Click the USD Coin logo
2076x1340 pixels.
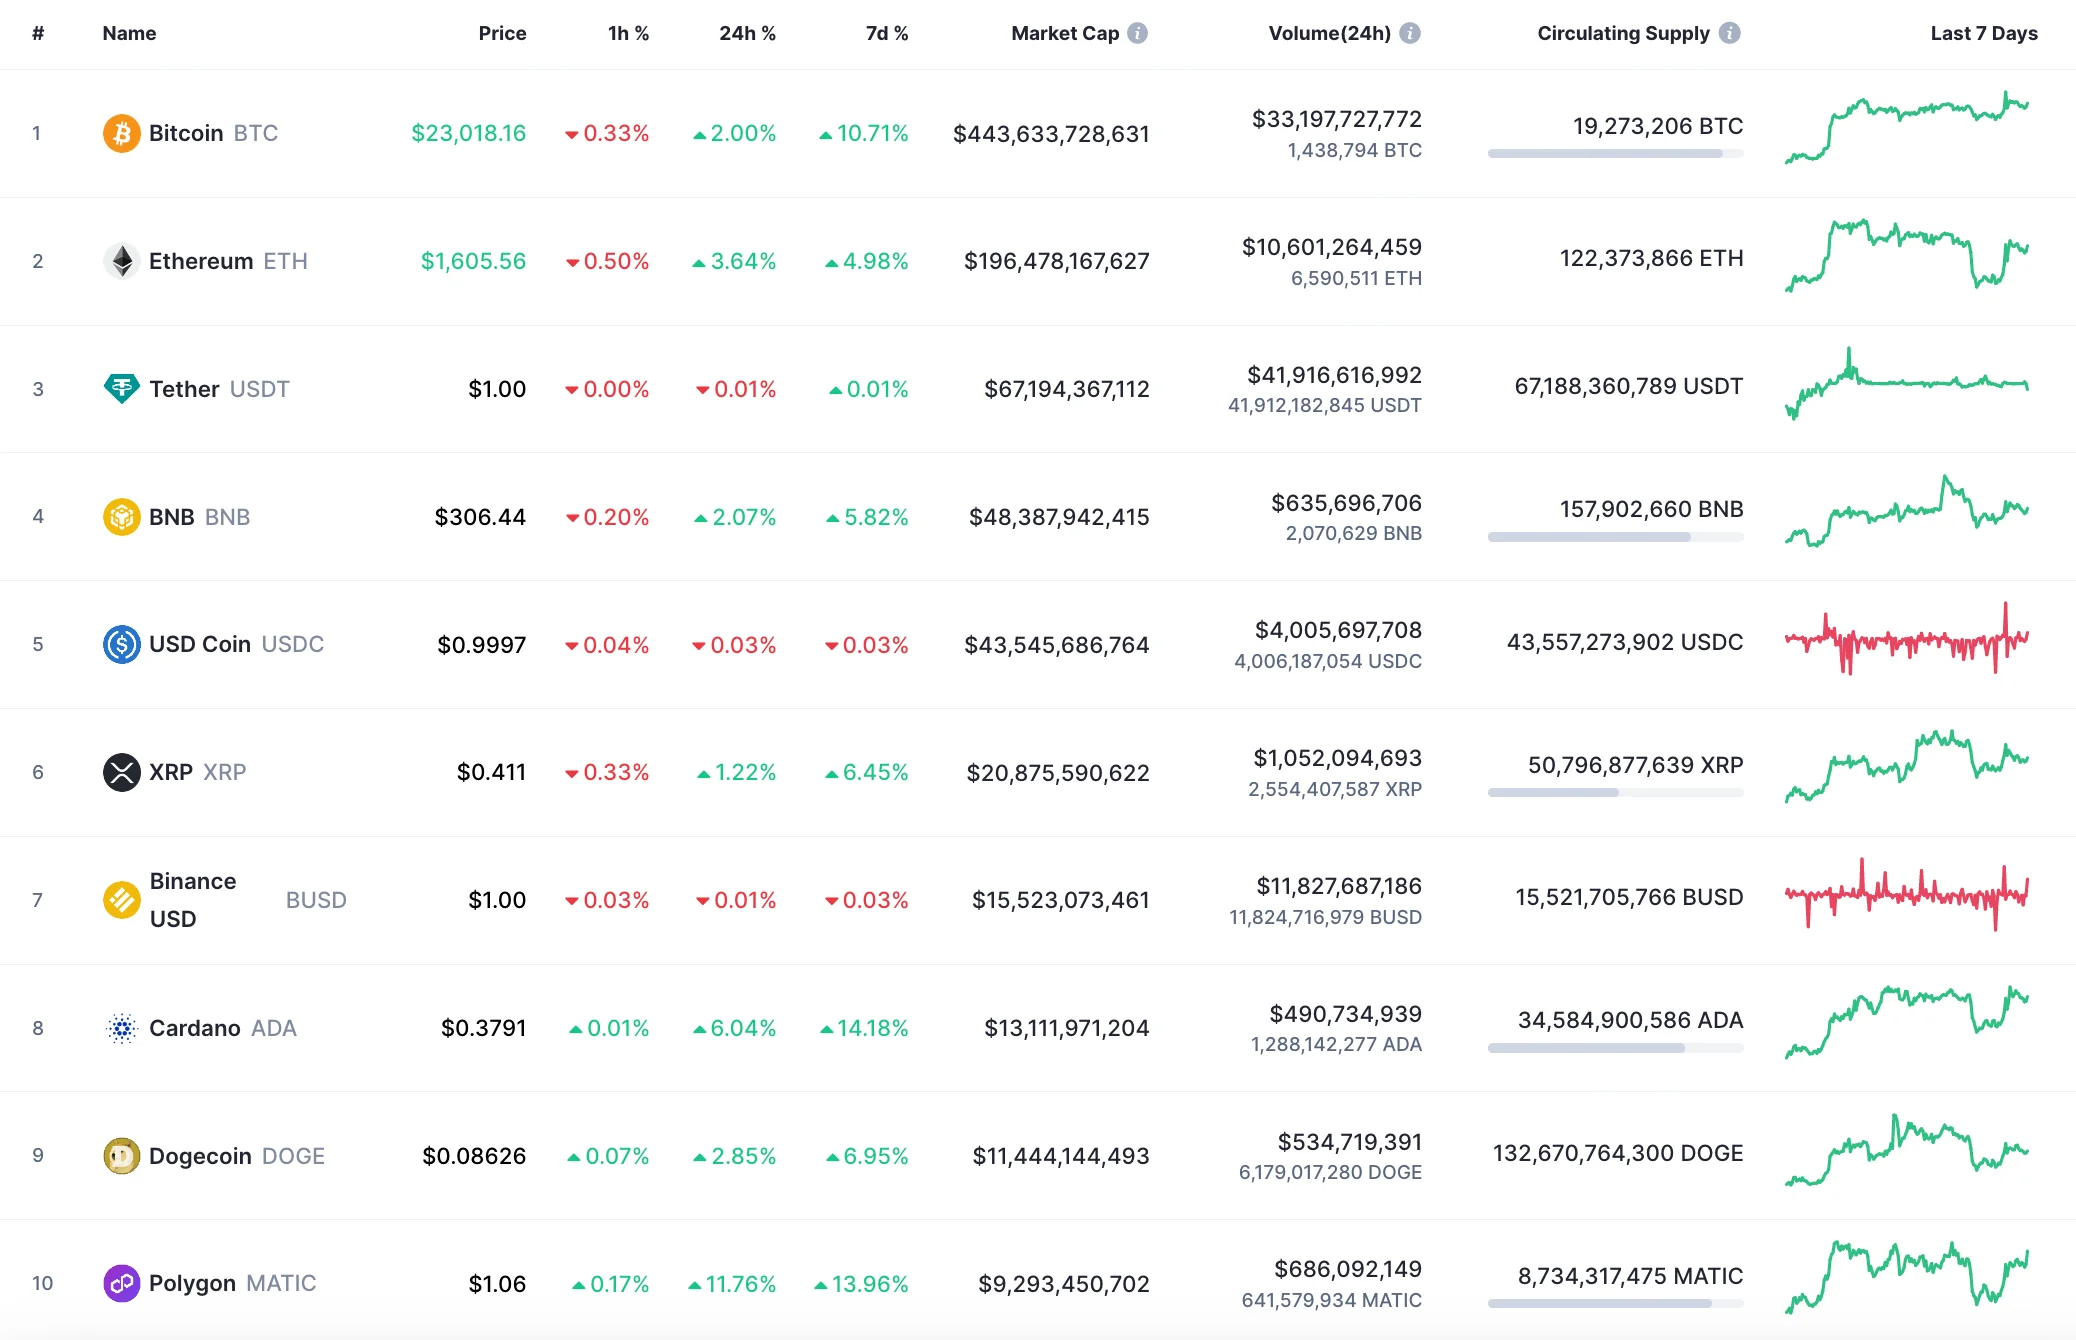[121, 644]
